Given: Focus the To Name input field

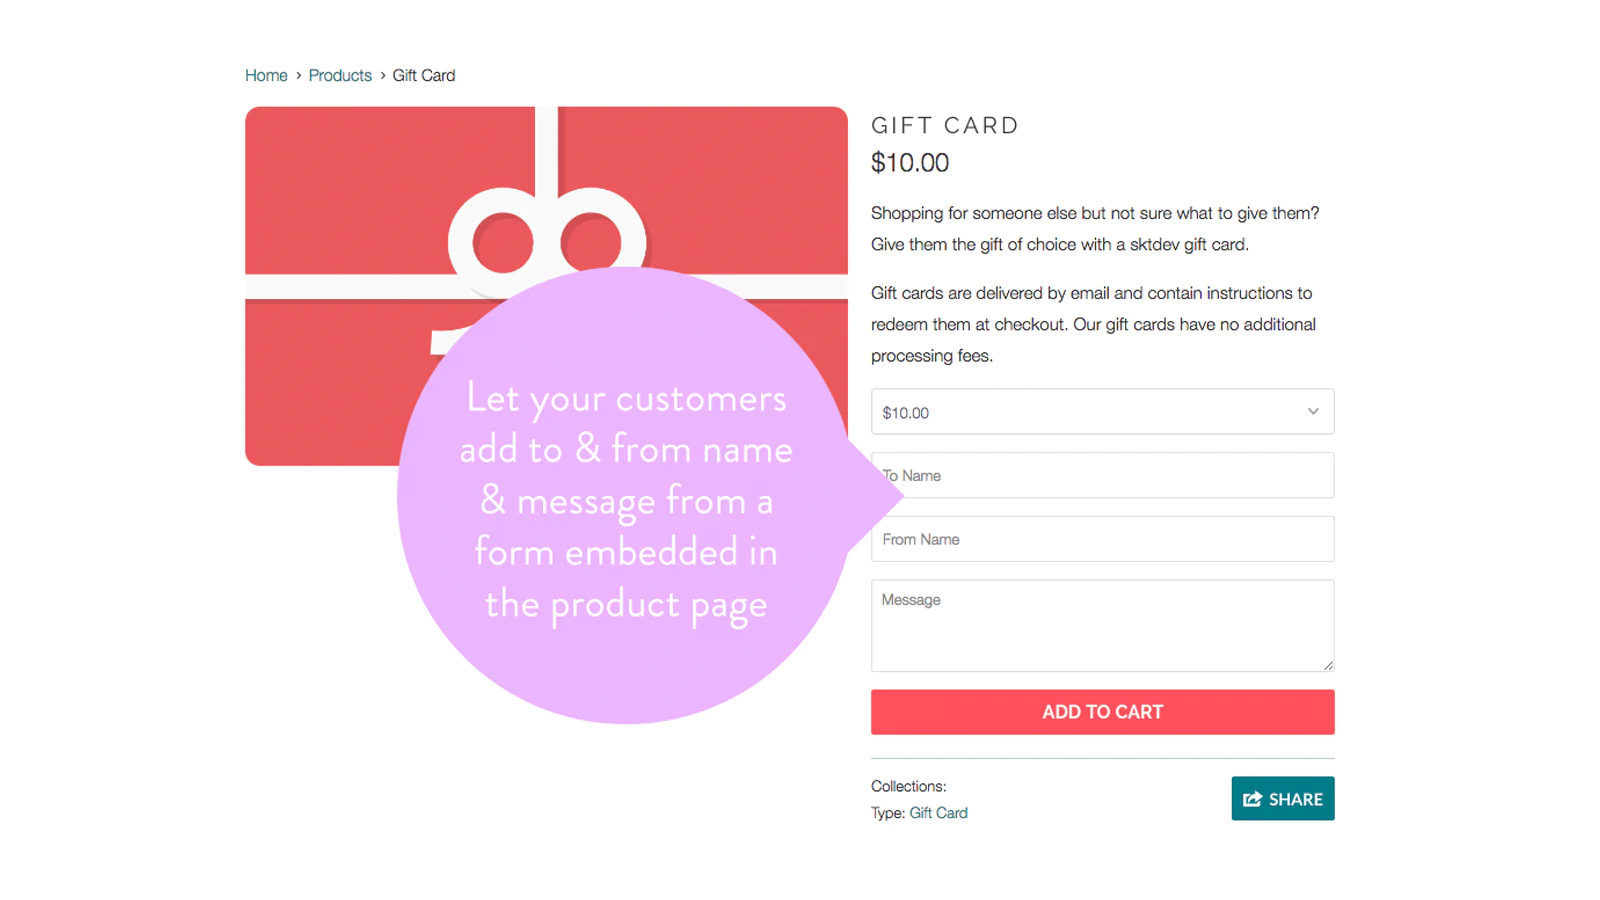Looking at the screenshot, I should [1102, 475].
